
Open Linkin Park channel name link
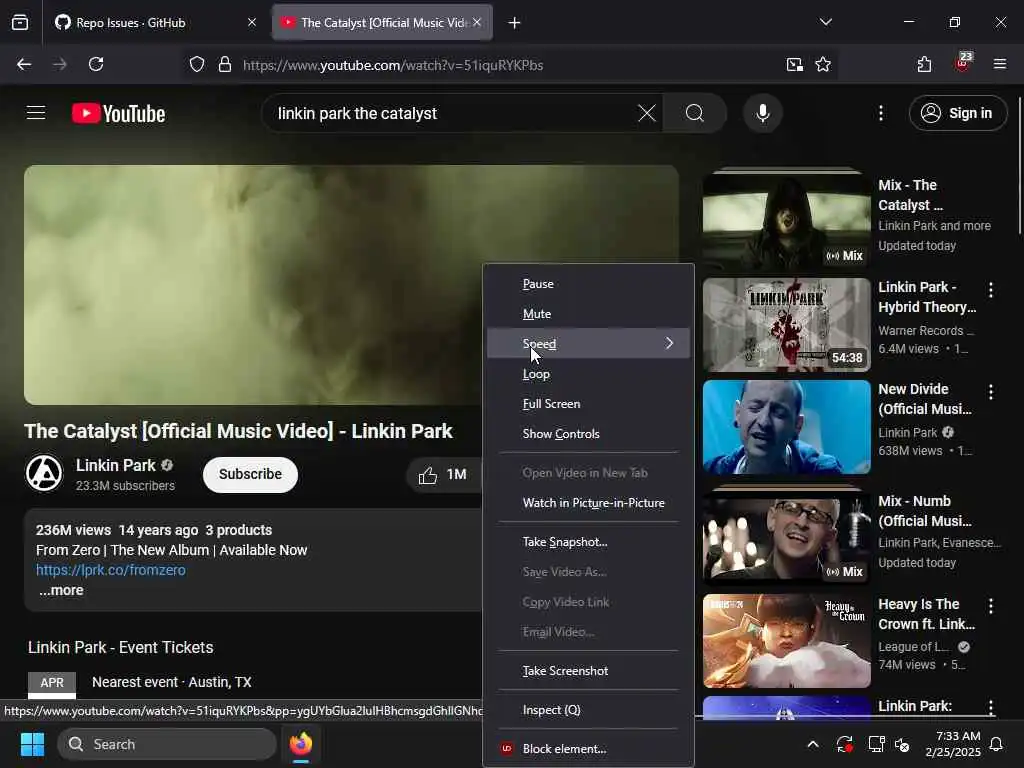coord(116,465)
